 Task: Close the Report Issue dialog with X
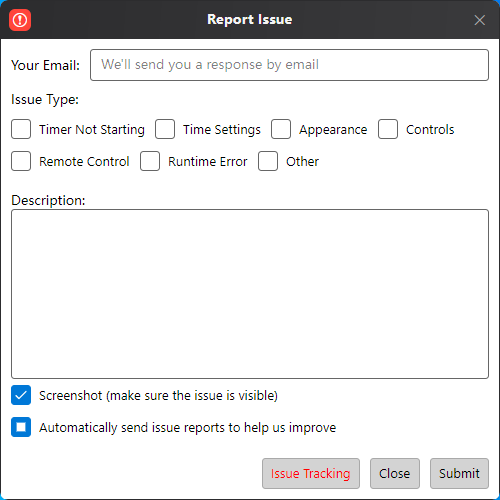[479, 20]
